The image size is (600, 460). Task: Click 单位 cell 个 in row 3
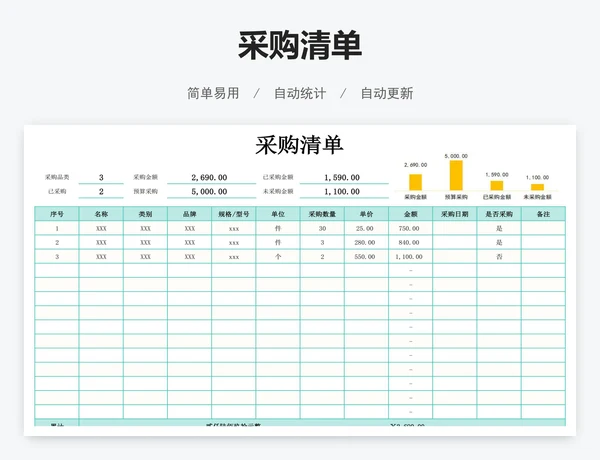click(x=278, y=256)
